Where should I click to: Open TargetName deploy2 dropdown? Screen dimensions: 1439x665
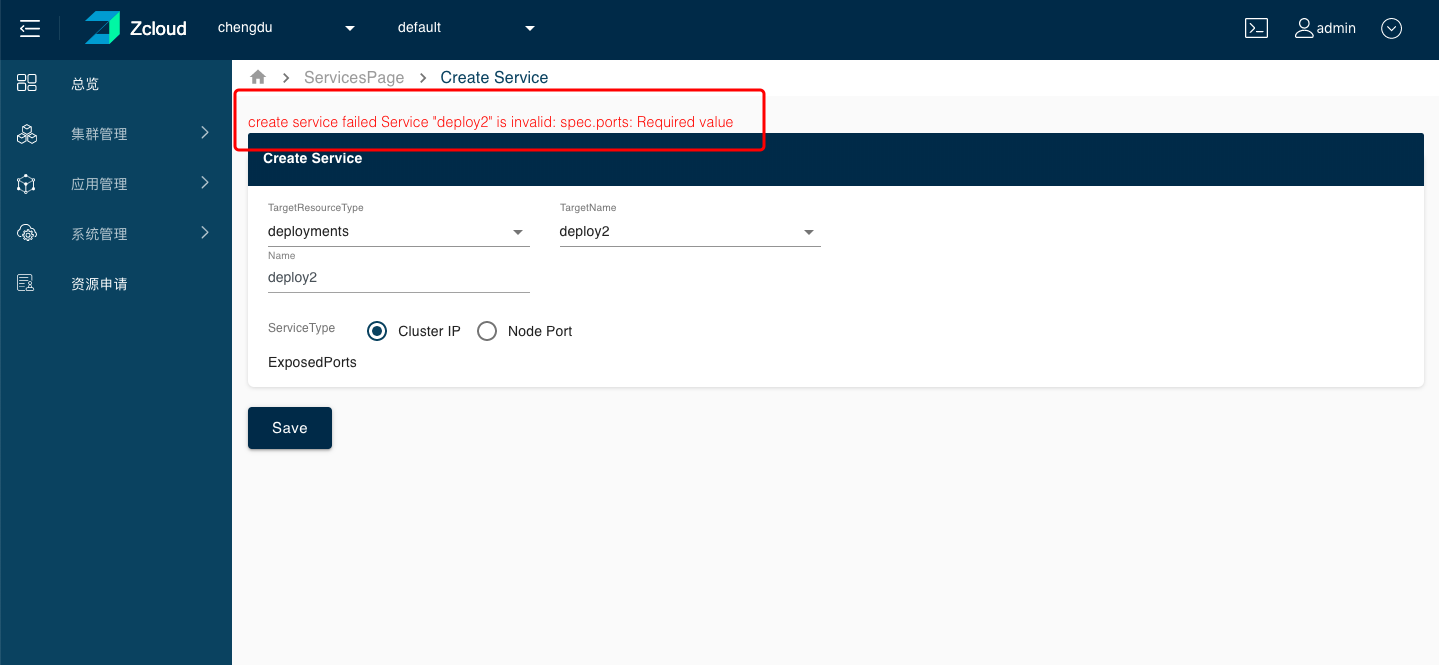tap(690, 231)
